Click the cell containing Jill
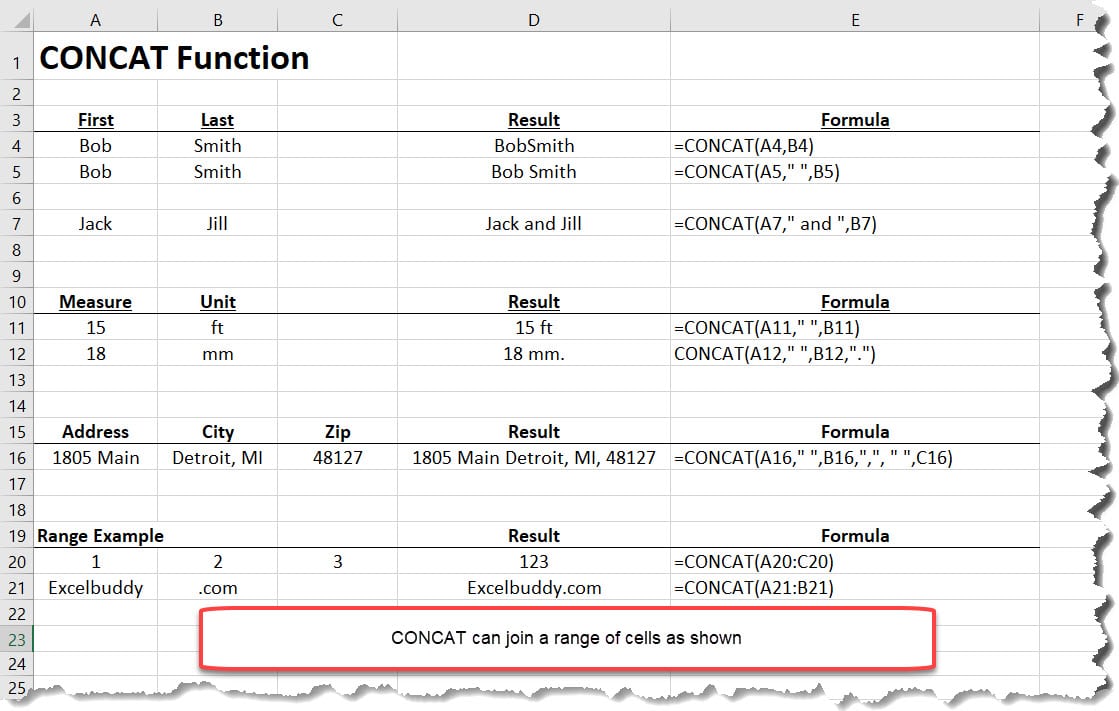 tap(217, 223)
